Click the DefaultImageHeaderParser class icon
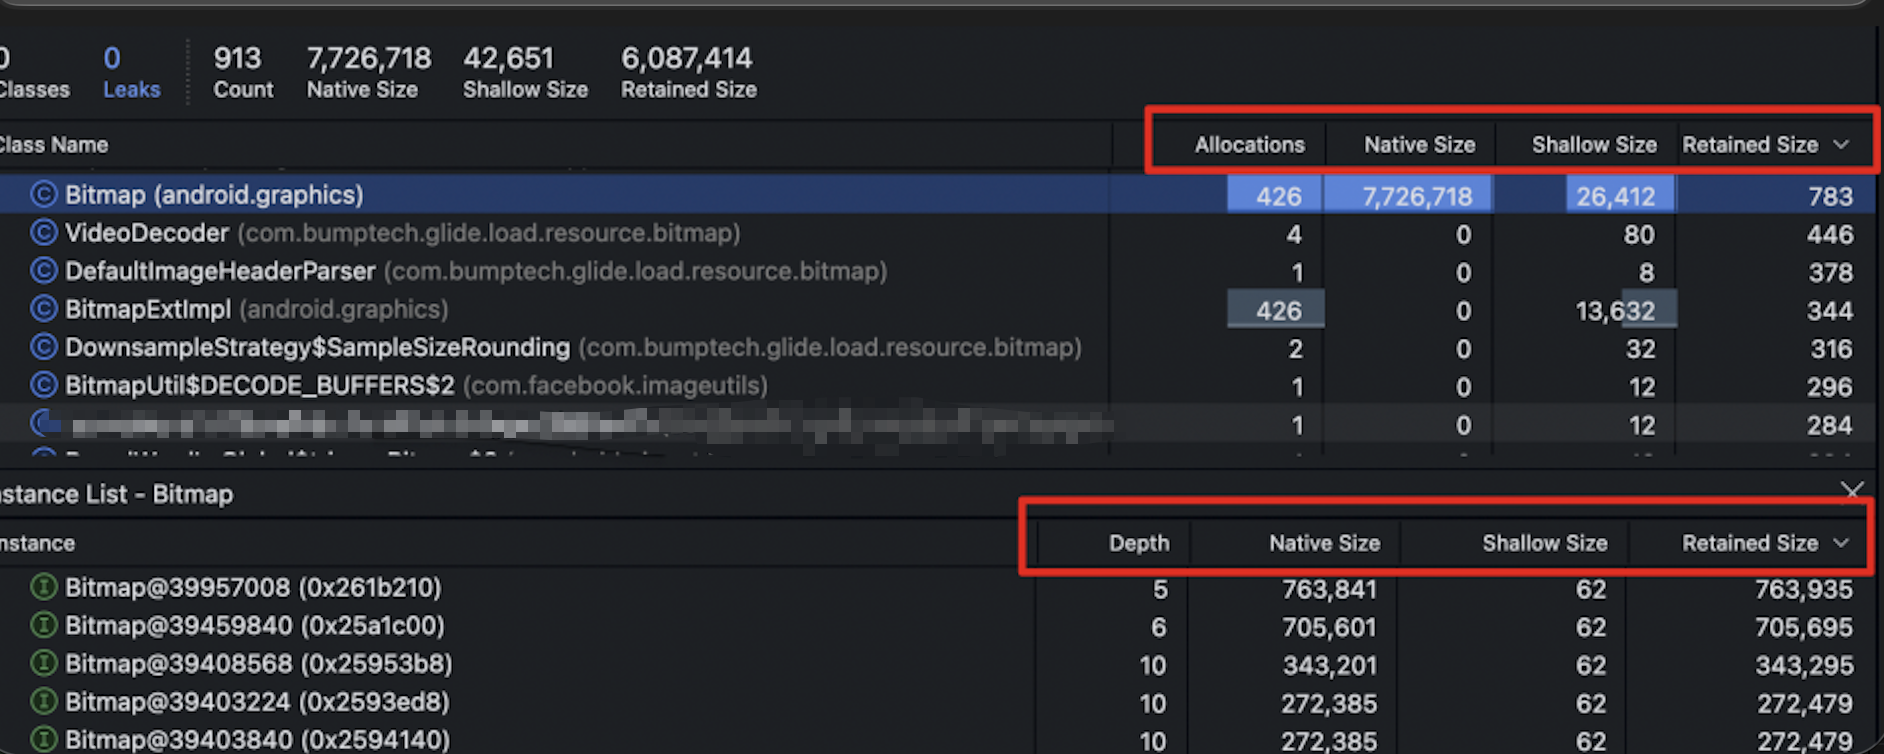Image resolution: width=1884 pixels, height=754 pixels. 43,271
